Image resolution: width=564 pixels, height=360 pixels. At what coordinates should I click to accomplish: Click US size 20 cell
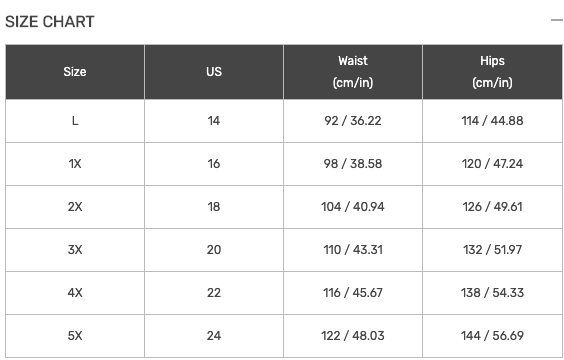(214, 250)
